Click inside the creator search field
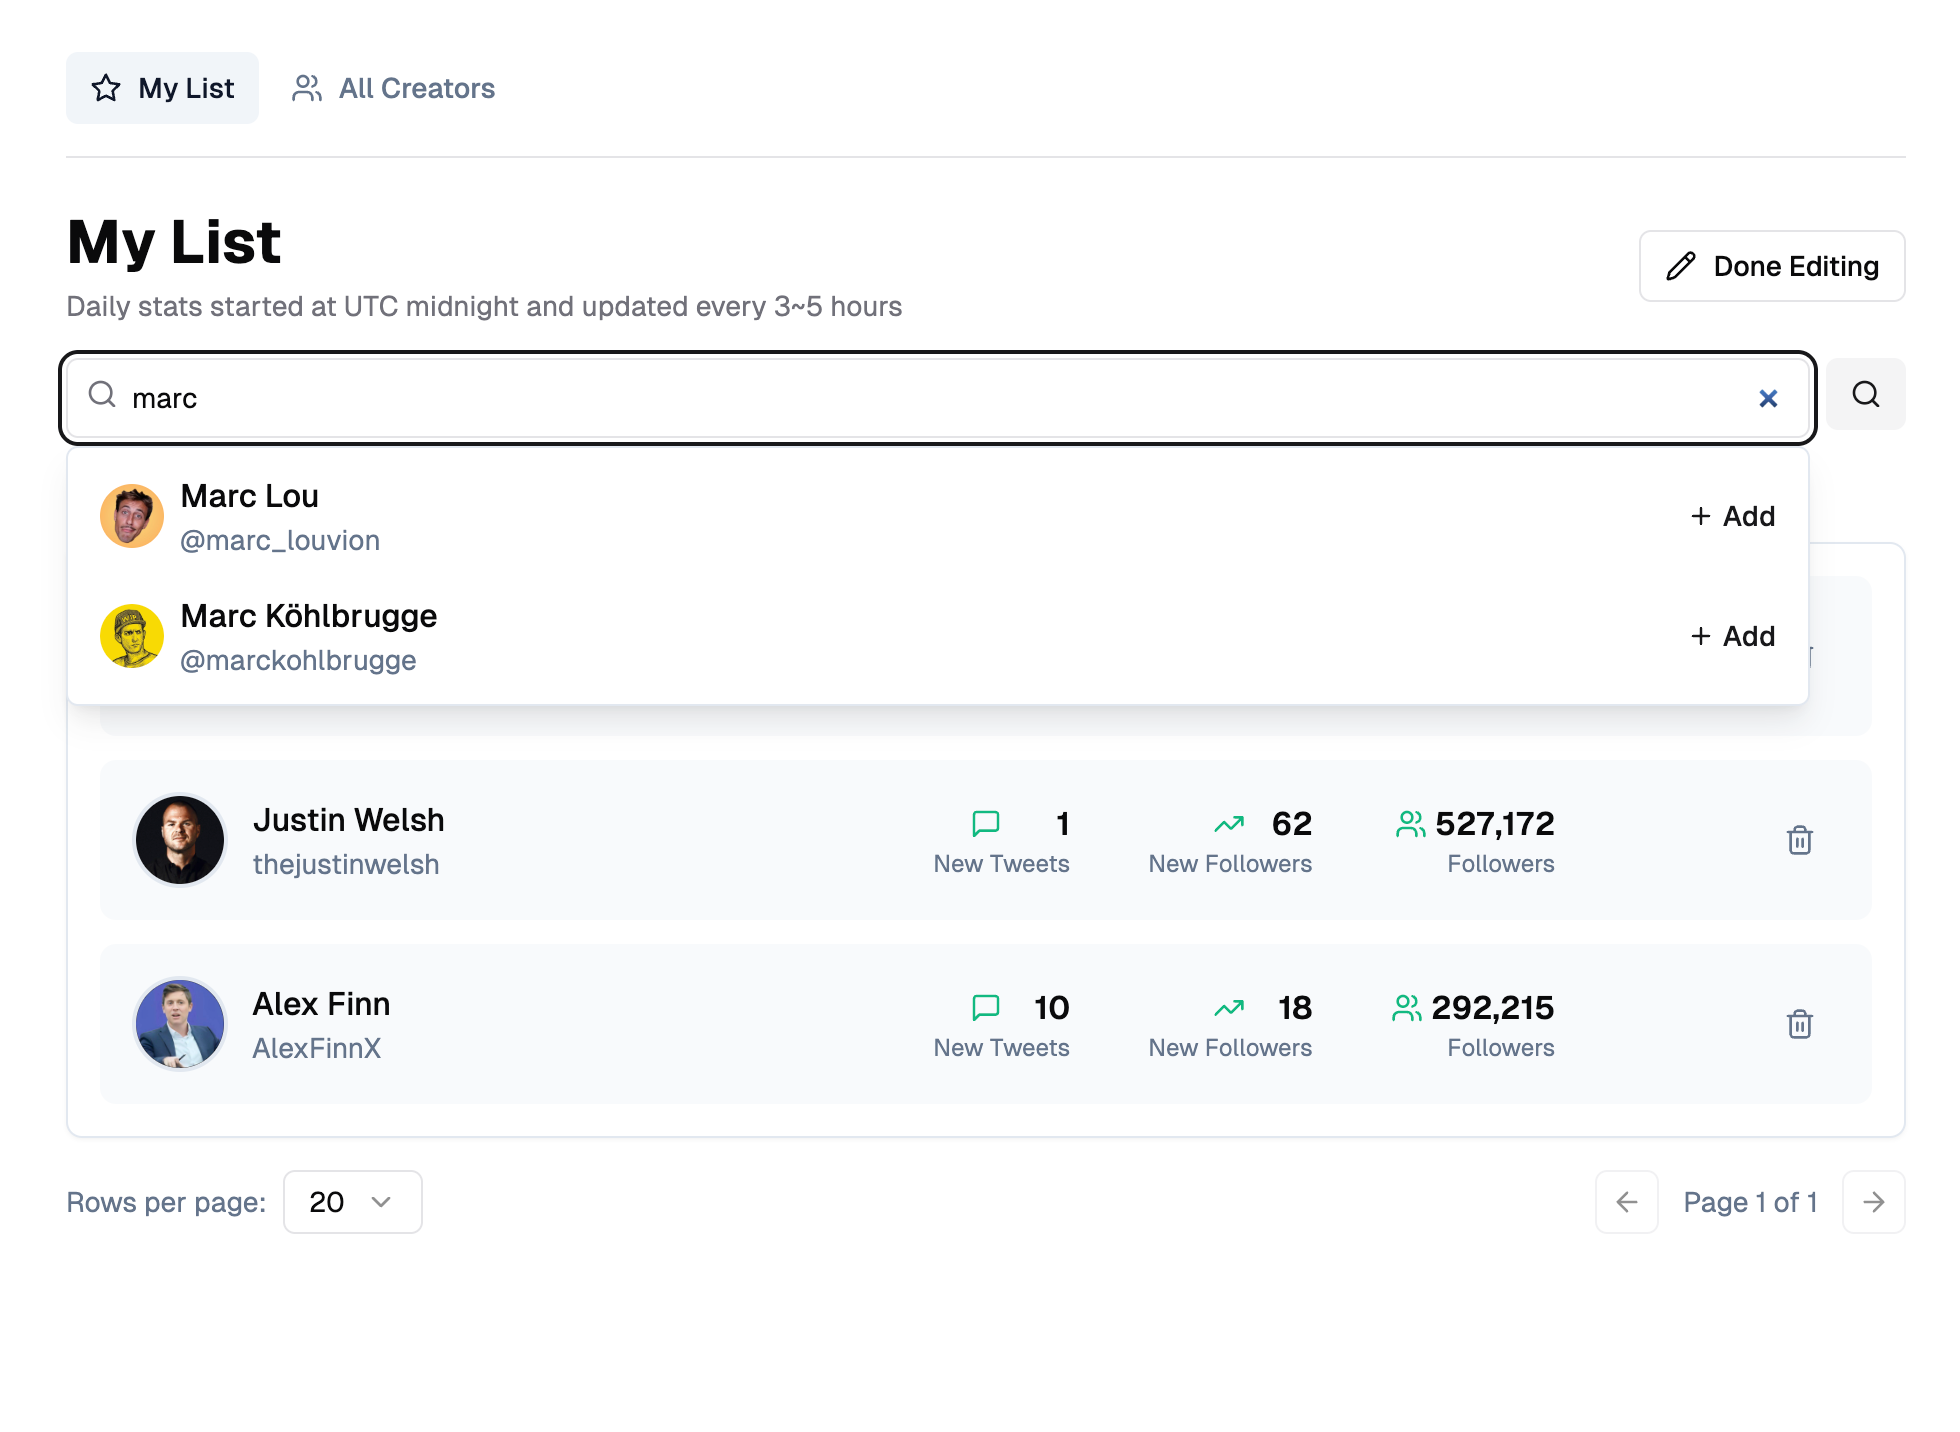1960x1432 pixels. 938,398
